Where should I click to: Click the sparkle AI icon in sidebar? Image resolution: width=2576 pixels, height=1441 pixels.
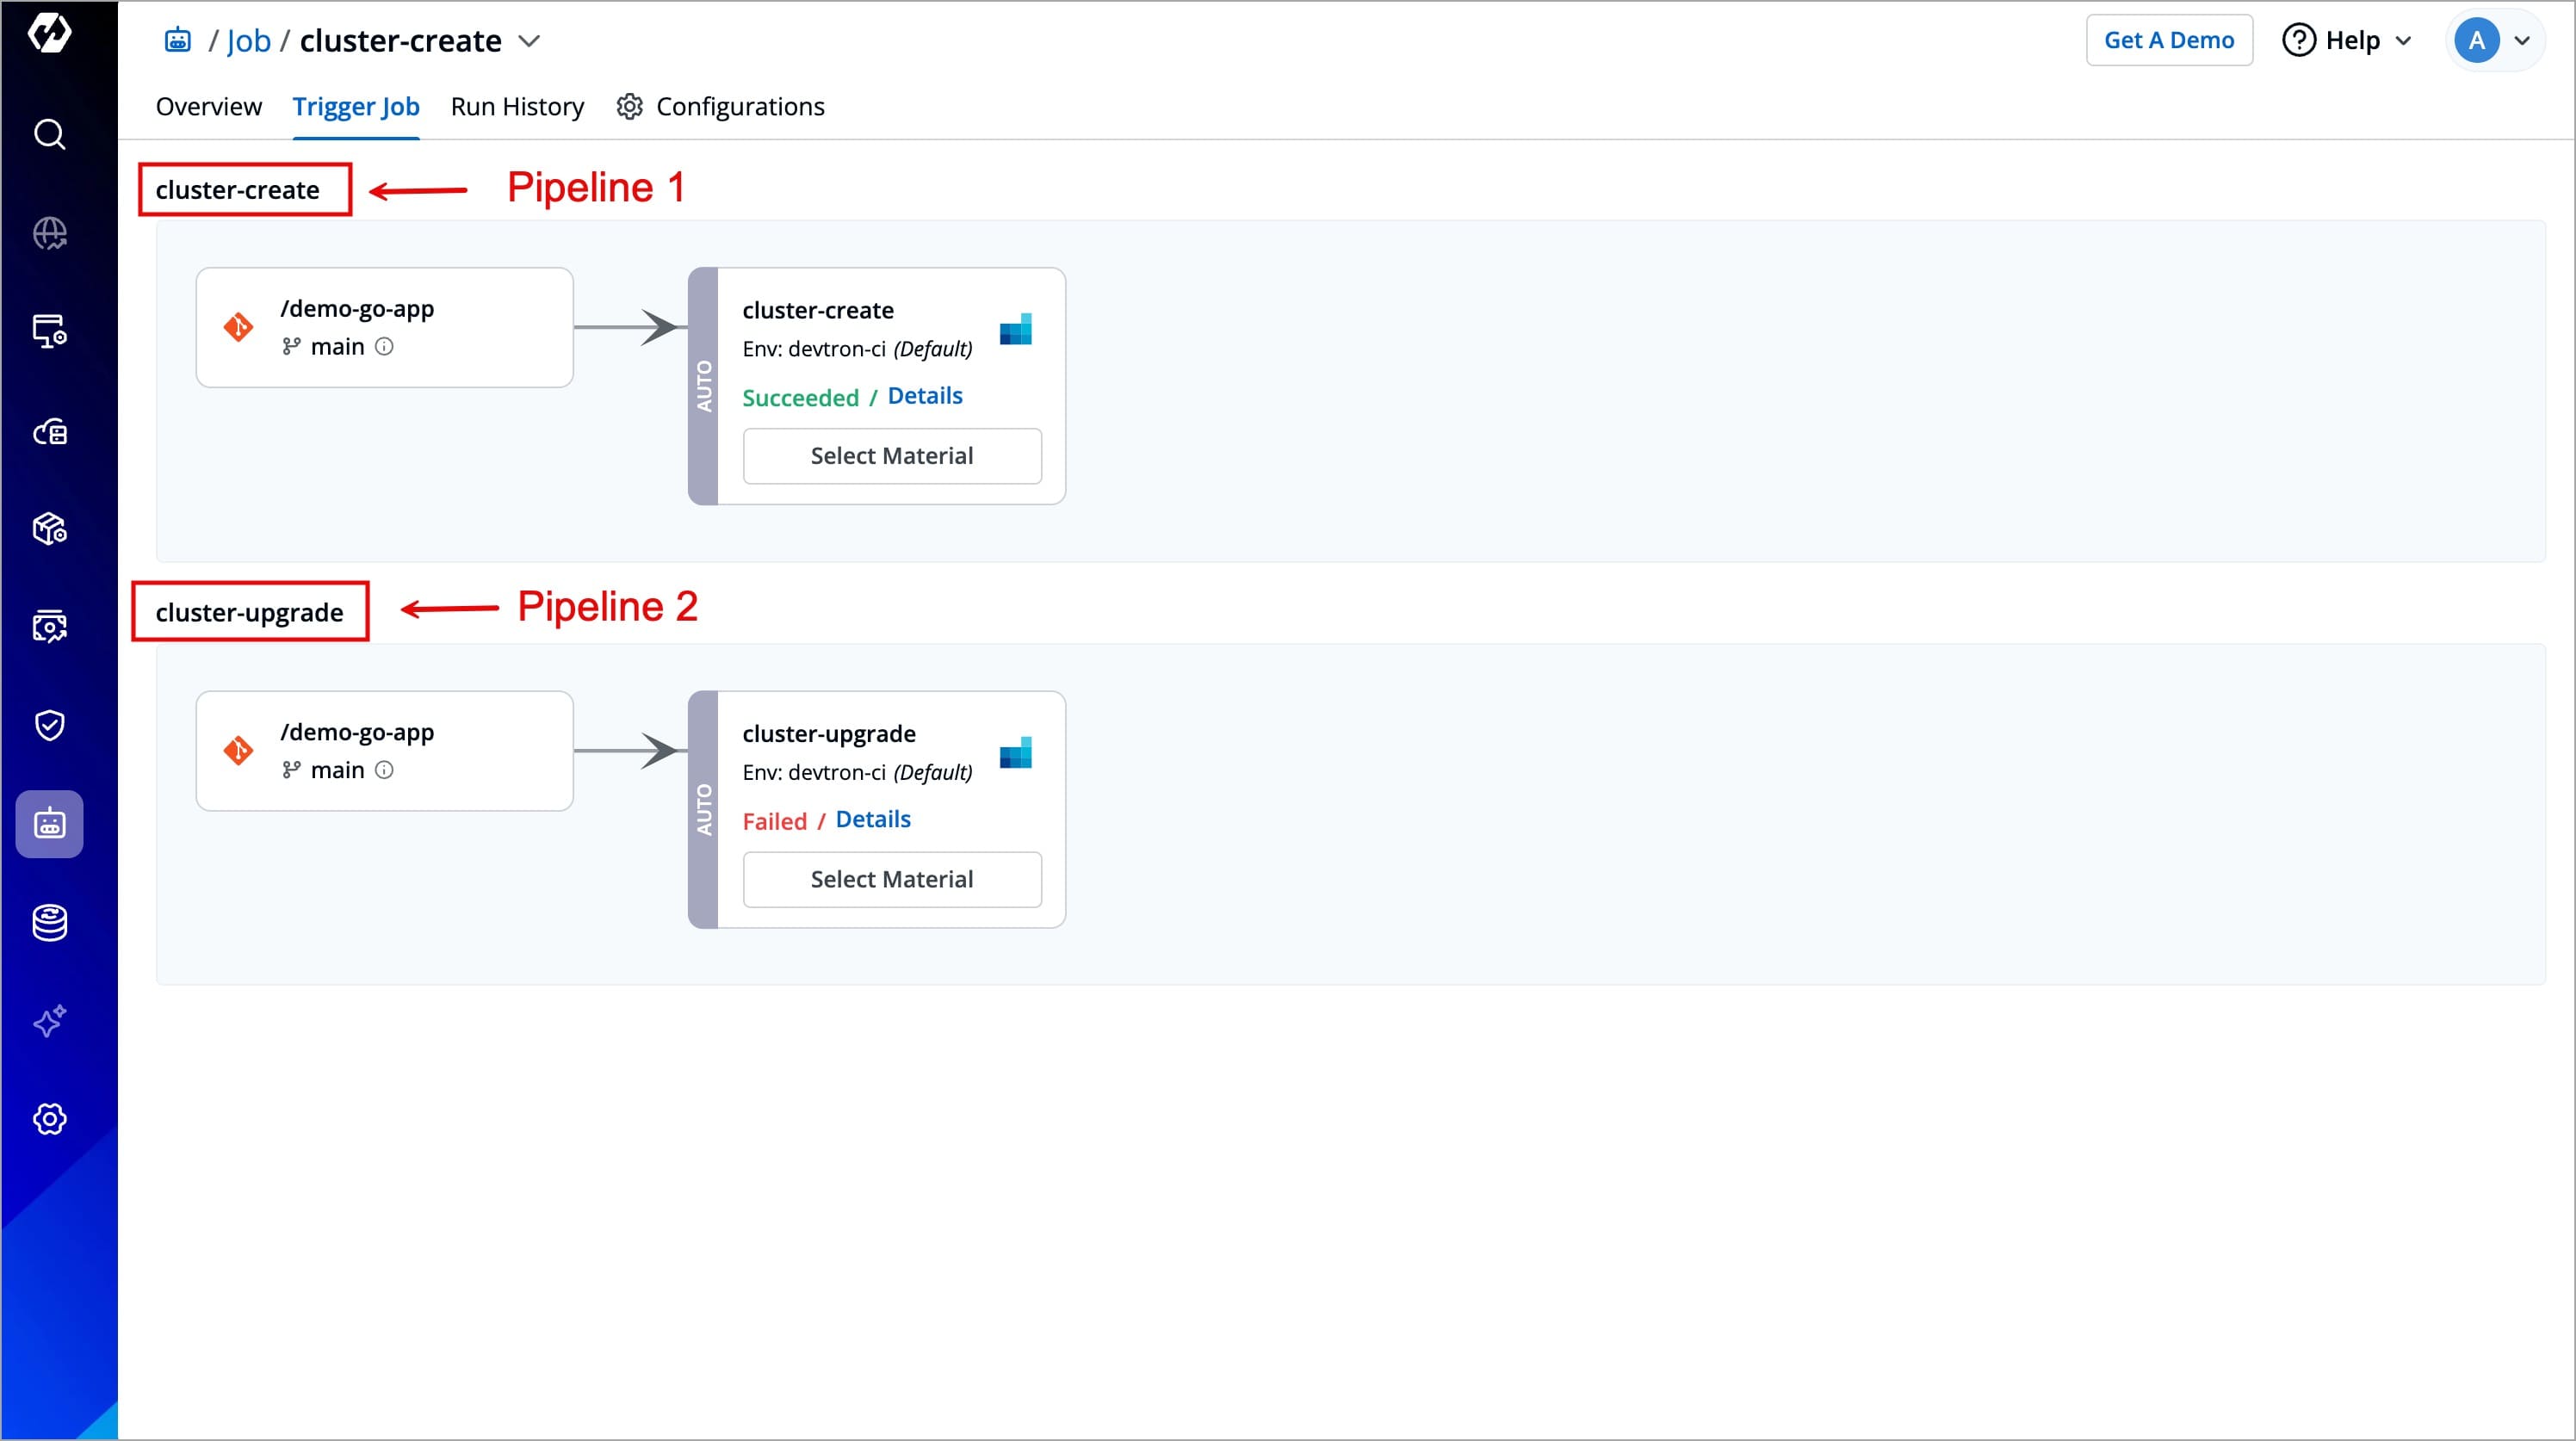(49, 1020)
